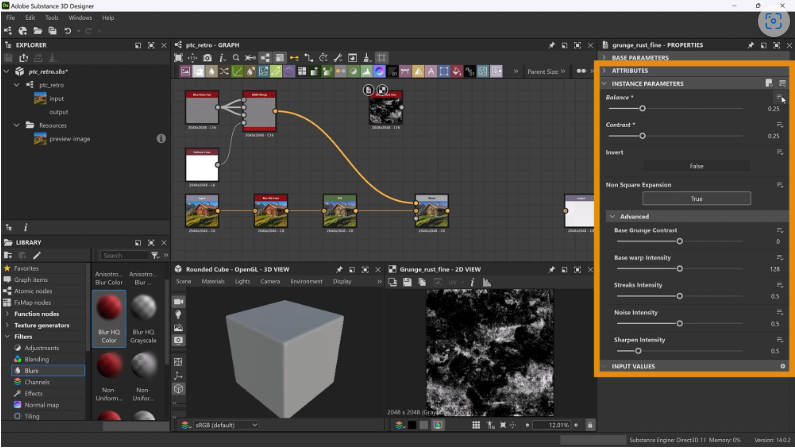795x448 pixels.
Task: Toggle pin on the Properties panel
Action: tap(750, 45)
